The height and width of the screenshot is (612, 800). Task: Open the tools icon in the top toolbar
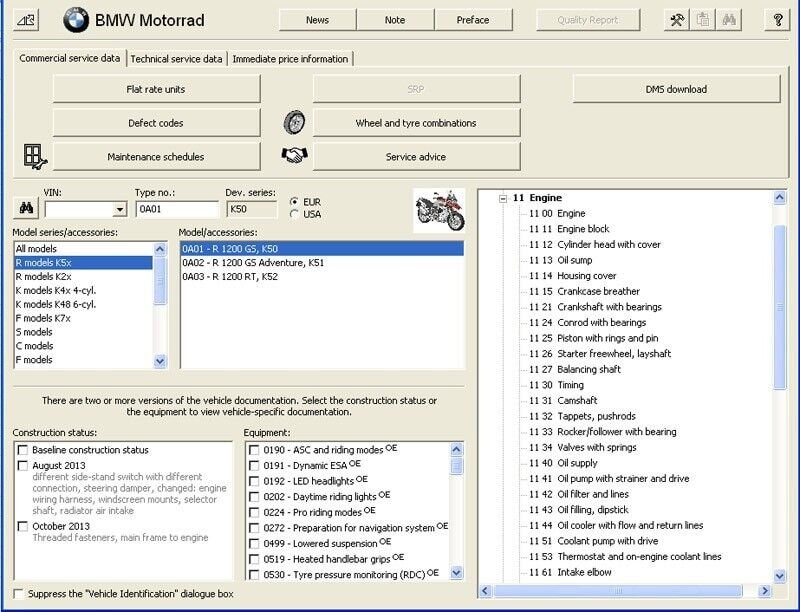tap(677, 19)
